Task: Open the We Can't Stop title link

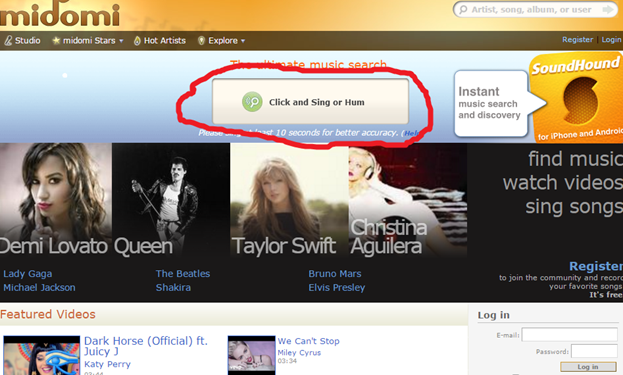Action: point(308,341)
